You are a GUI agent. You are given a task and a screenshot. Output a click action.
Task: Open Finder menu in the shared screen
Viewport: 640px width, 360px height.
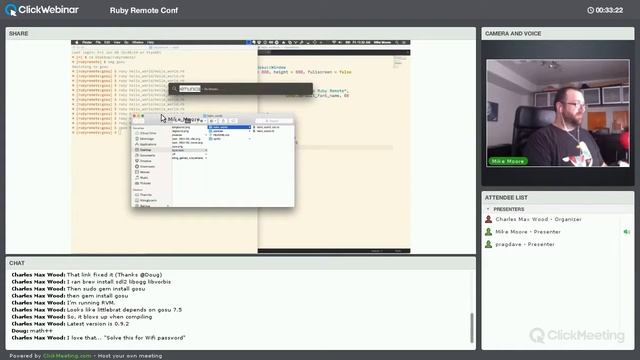[87, 42]
